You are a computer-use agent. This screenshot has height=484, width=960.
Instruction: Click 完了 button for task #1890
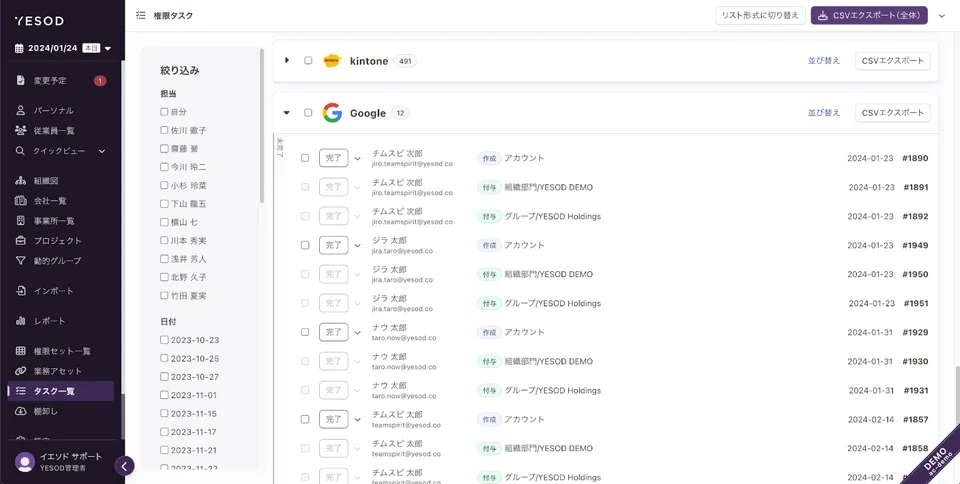point(334,158)
